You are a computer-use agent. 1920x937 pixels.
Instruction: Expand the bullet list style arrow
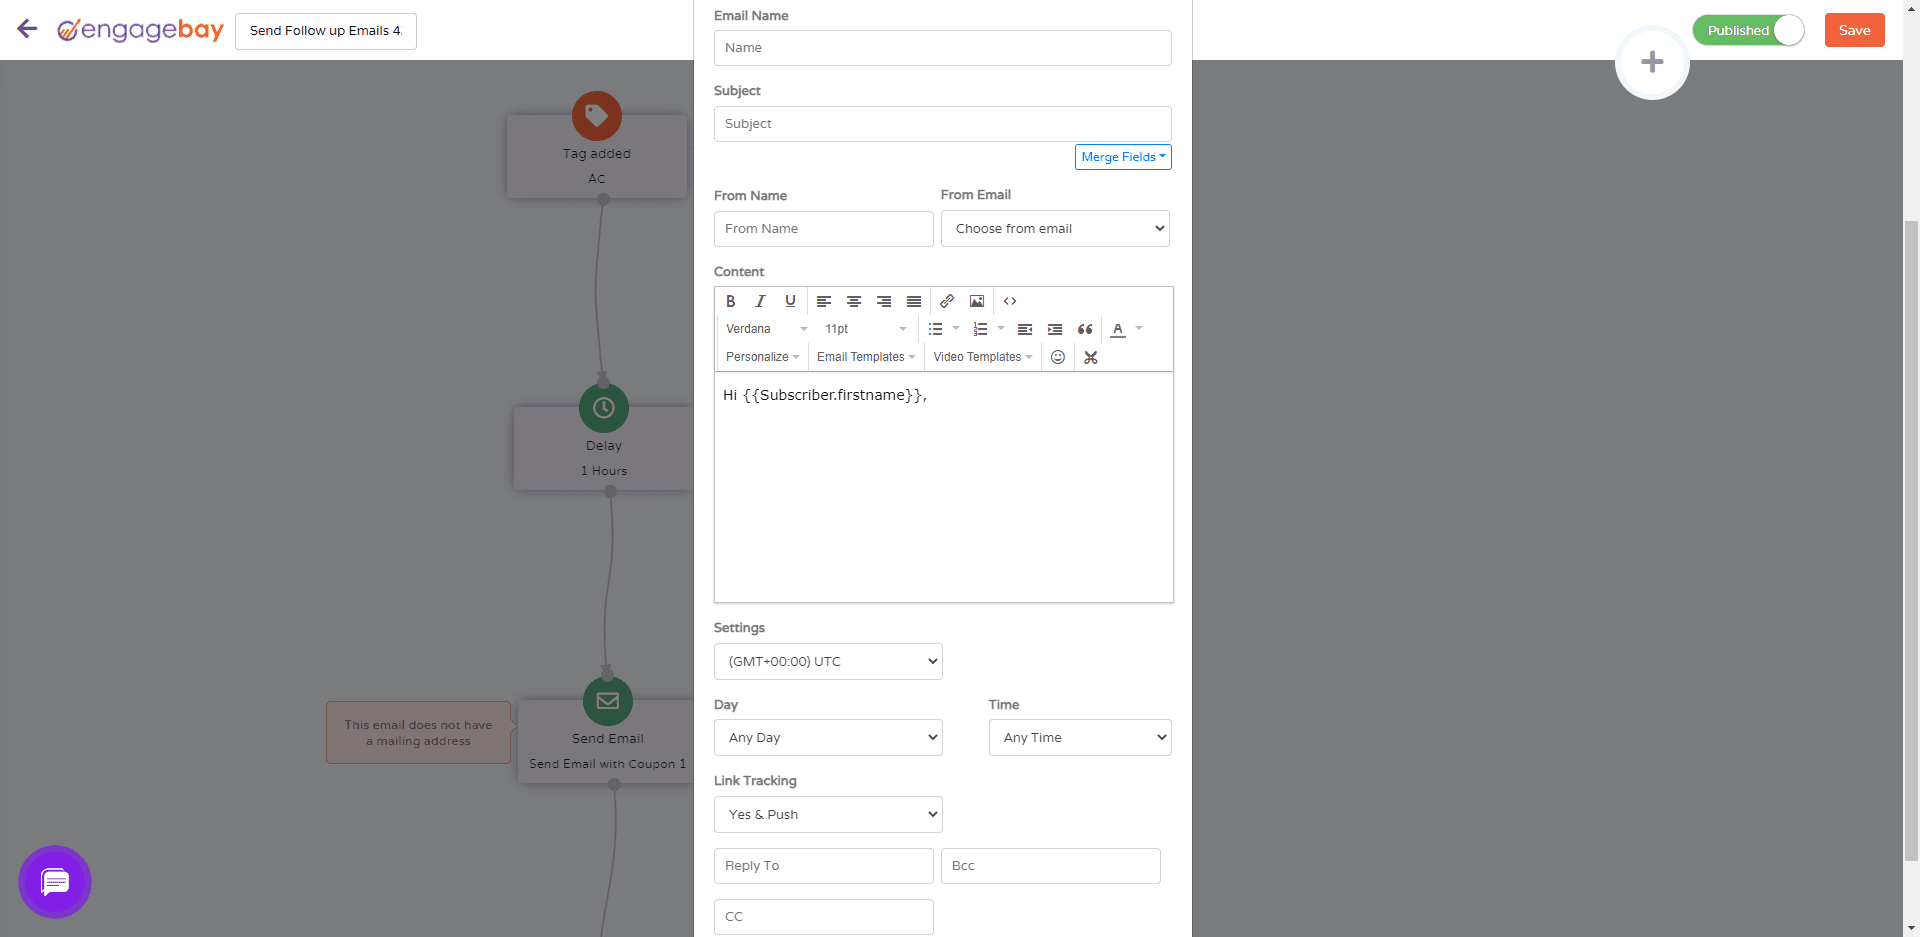(956, 329)
